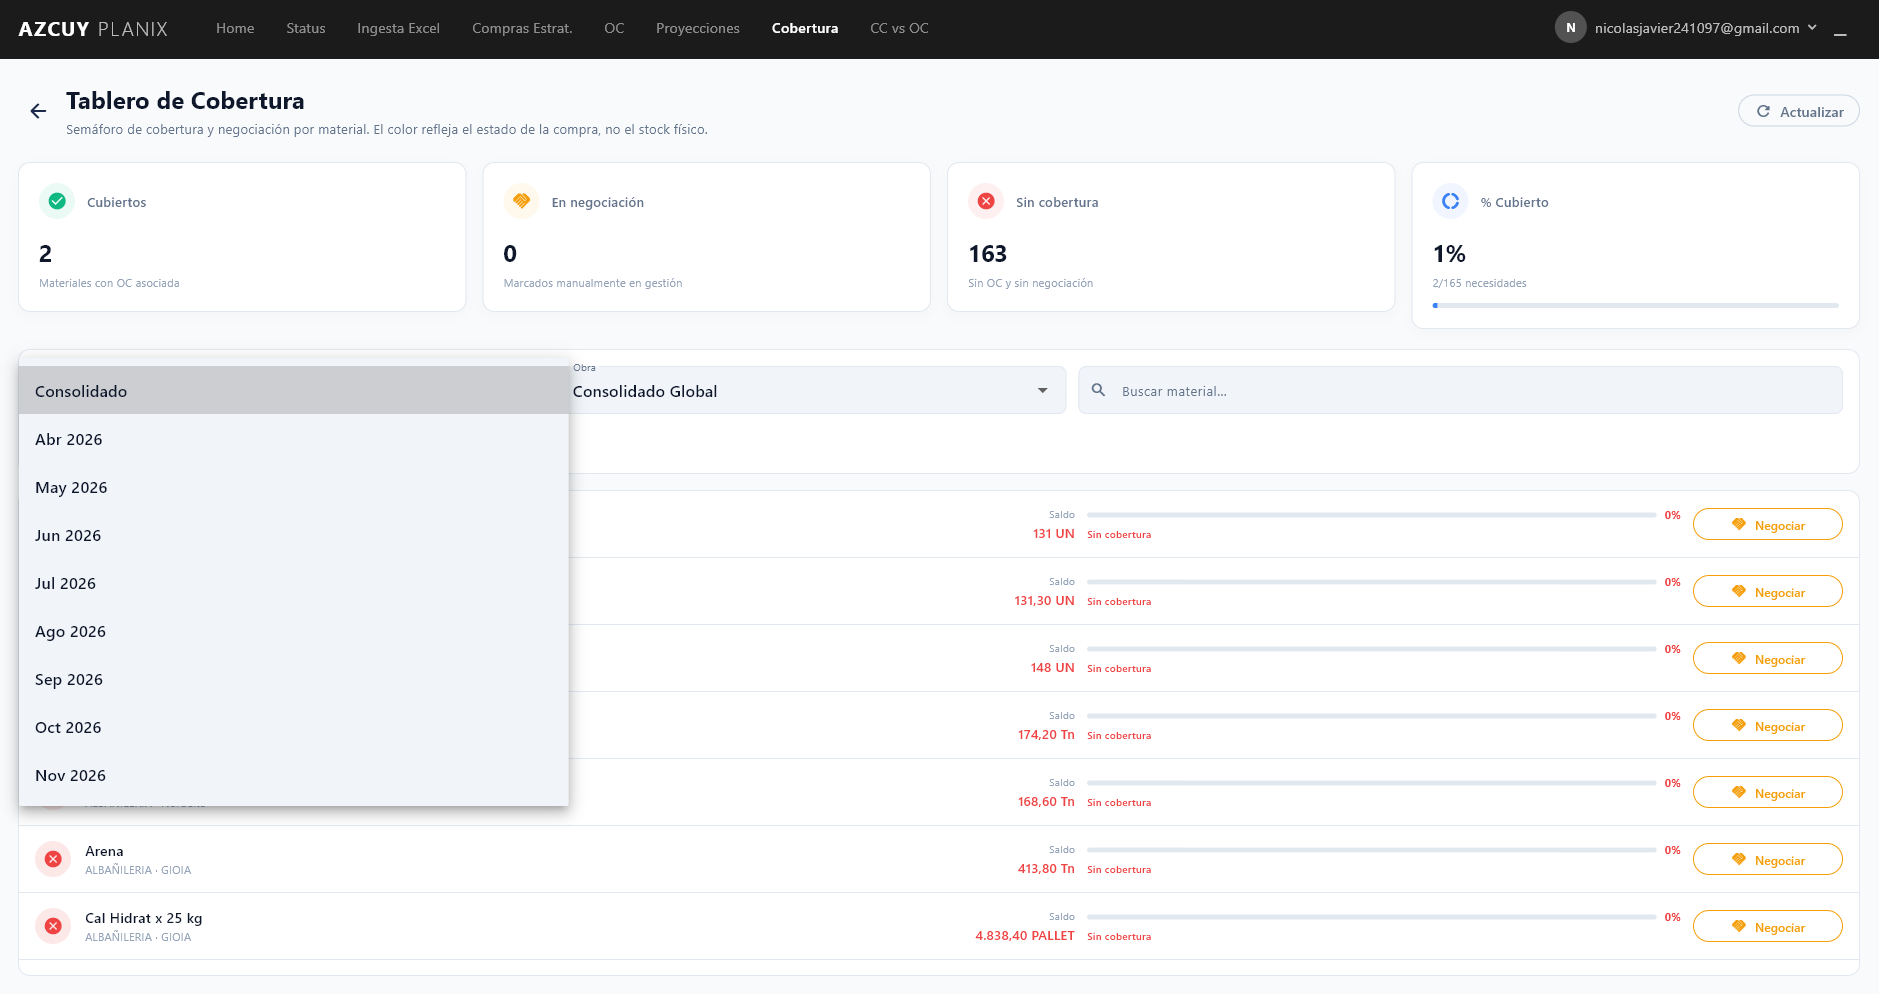Click the user email nicolasjavier241097@gmail.com
The width and height of the screenshot is (1879, 994).
tap(1697, 28)
